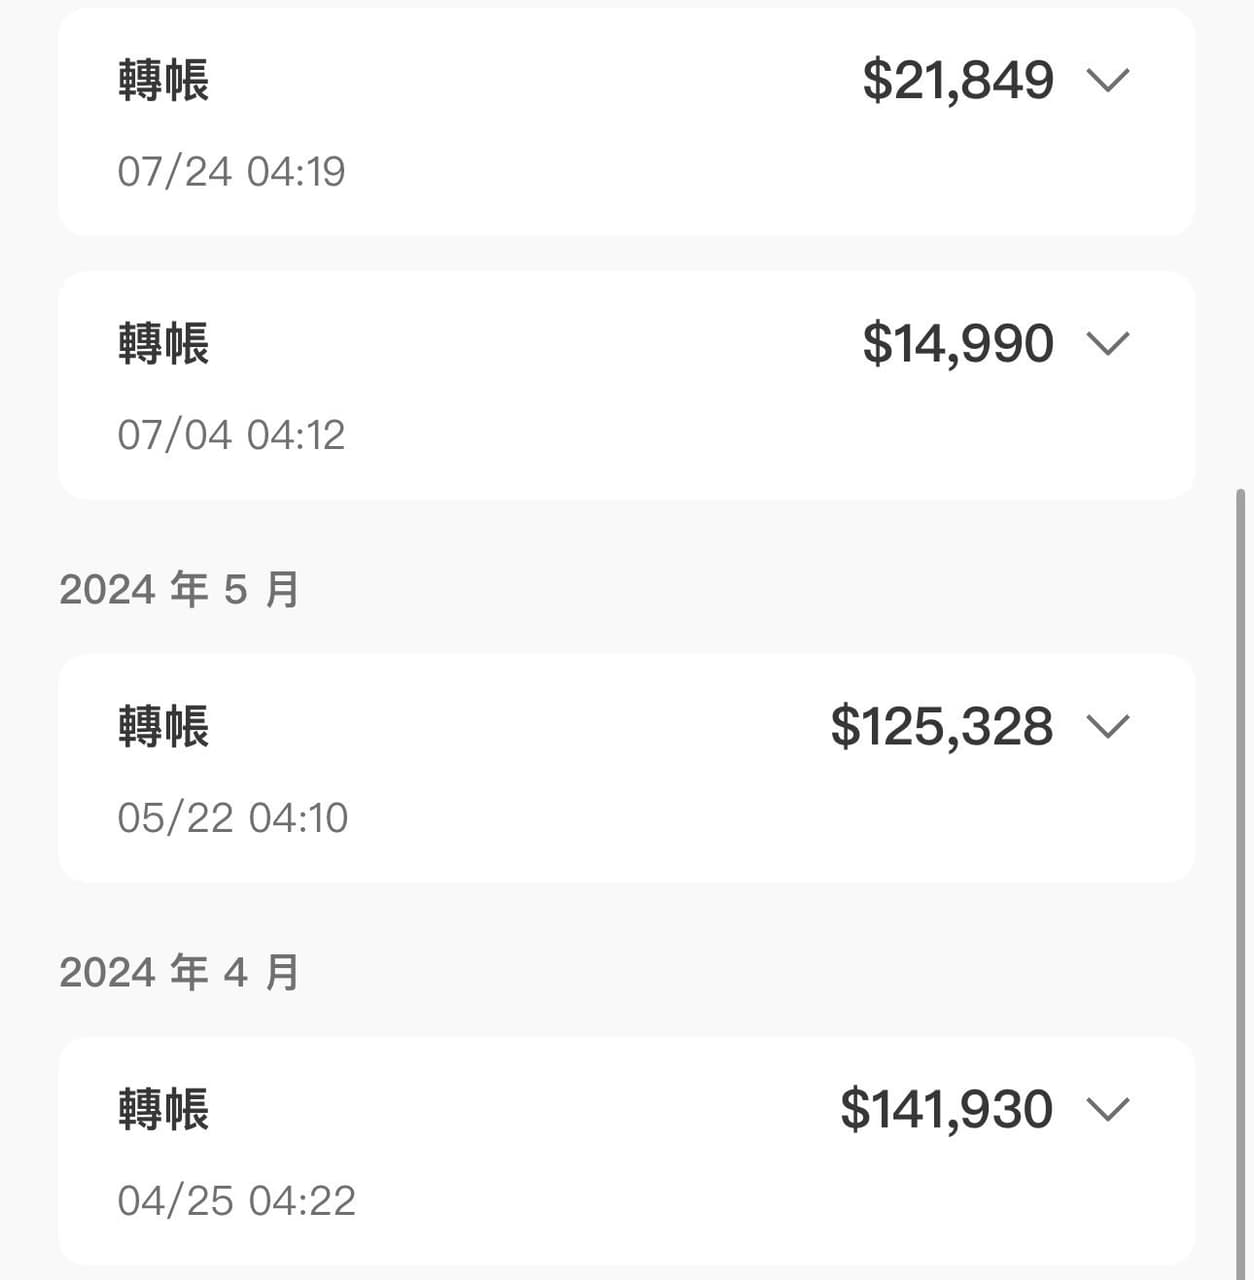Open chevron beside the $125,328 transfer
This screenshot has width=1254, height=1280.
1107,726
